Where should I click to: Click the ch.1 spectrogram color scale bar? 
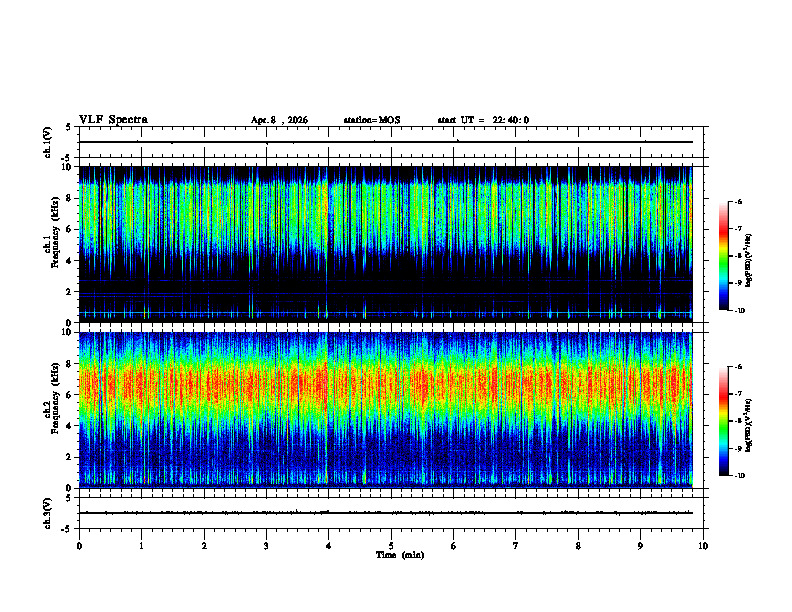coord(723,256)
